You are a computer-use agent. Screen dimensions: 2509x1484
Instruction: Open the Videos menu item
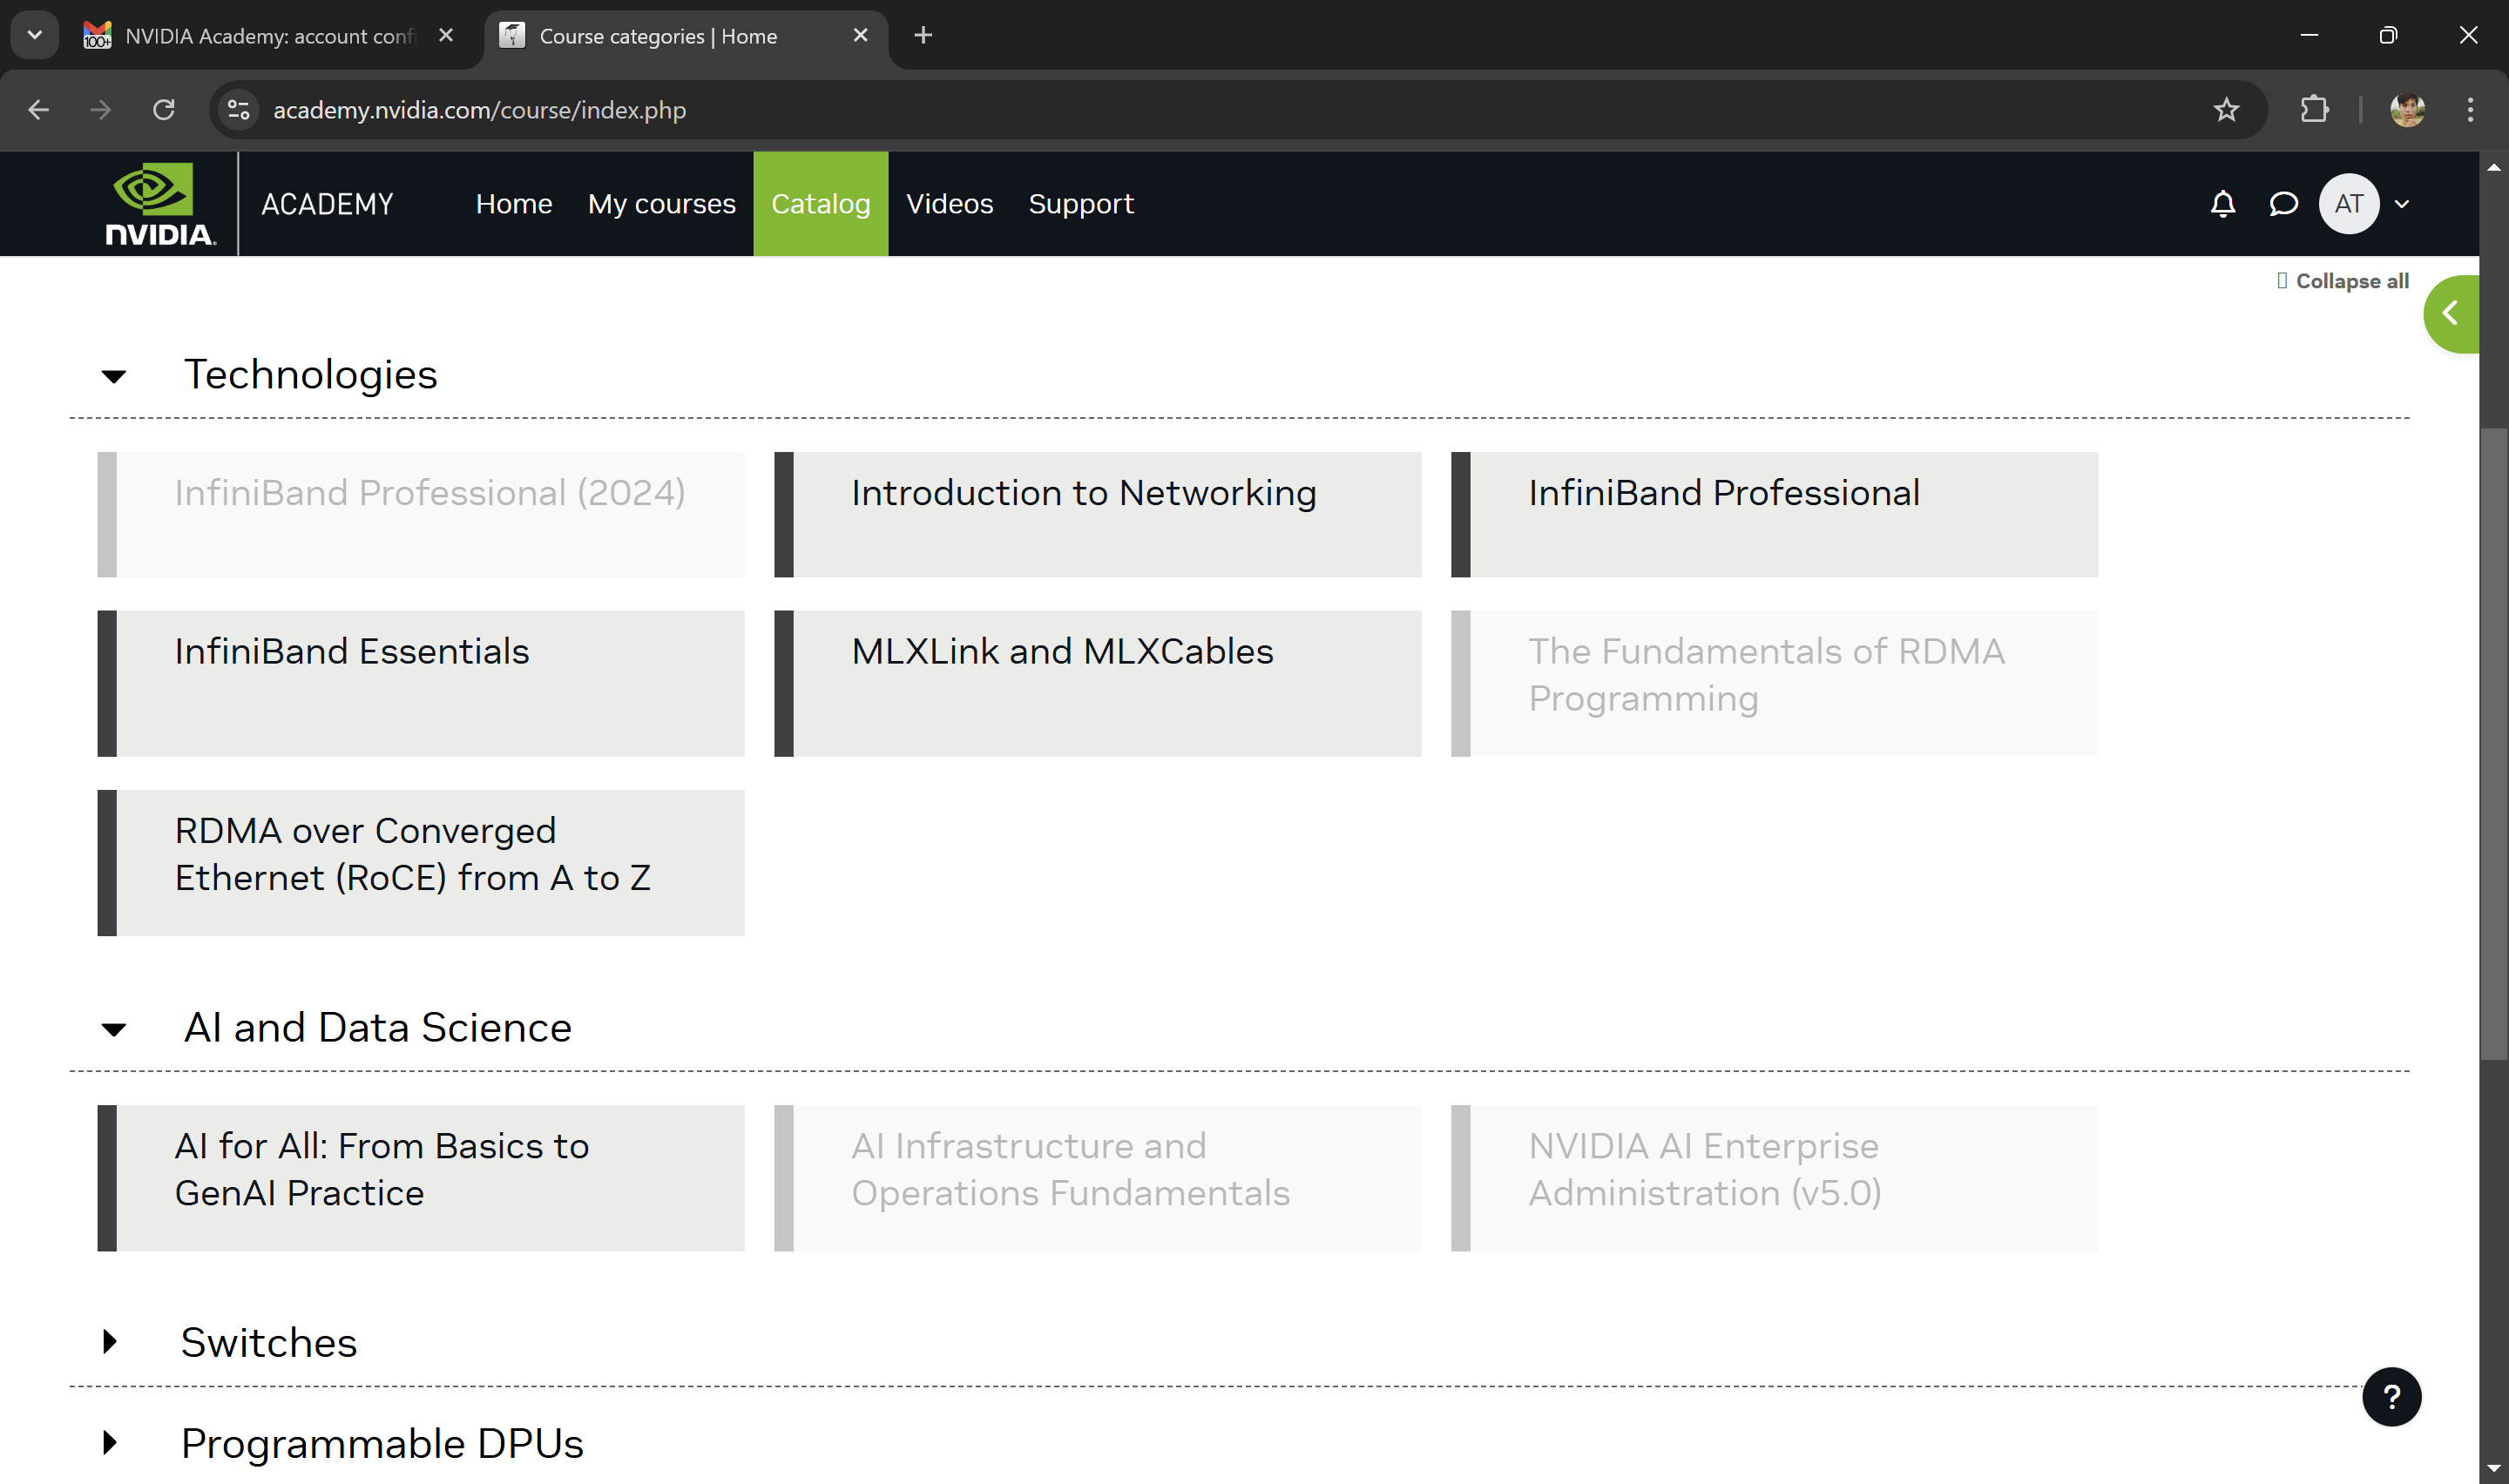(949, 204)
